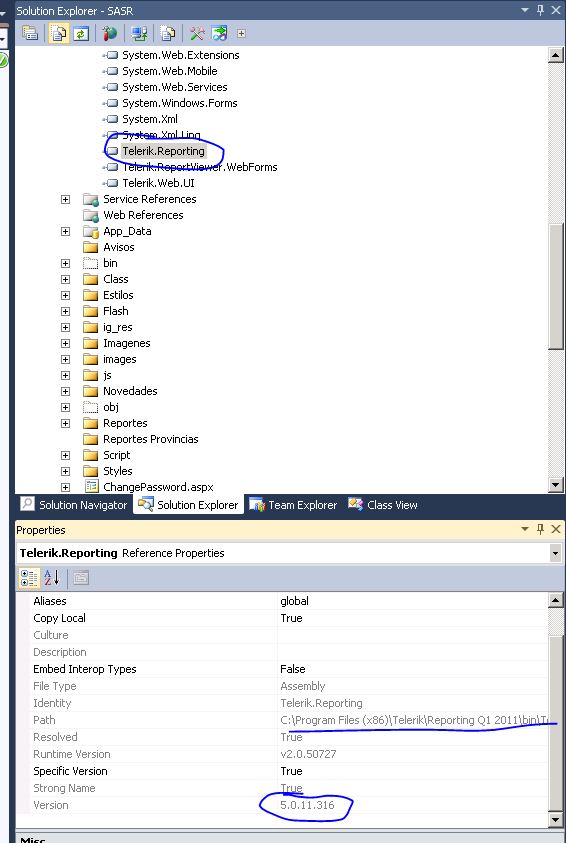
Task: Click the Embed Interop Types value False
Action: pyautogui.click(x=412, y=669)
